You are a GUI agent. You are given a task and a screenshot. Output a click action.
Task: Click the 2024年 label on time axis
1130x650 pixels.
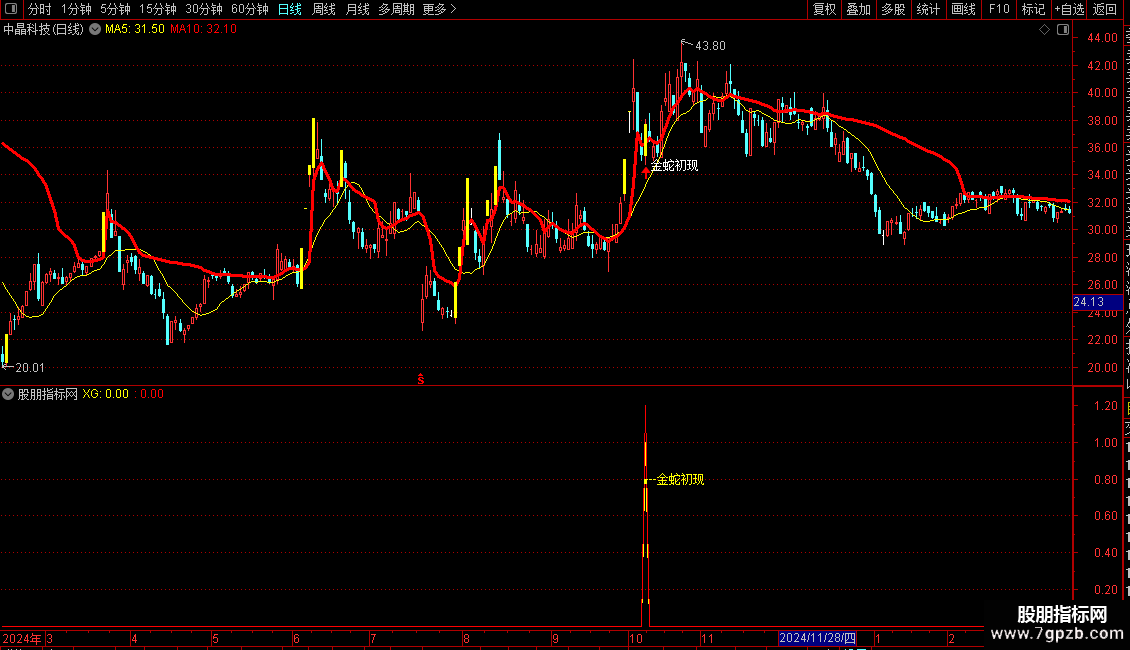pyautogui.click(x=22, y=638)
